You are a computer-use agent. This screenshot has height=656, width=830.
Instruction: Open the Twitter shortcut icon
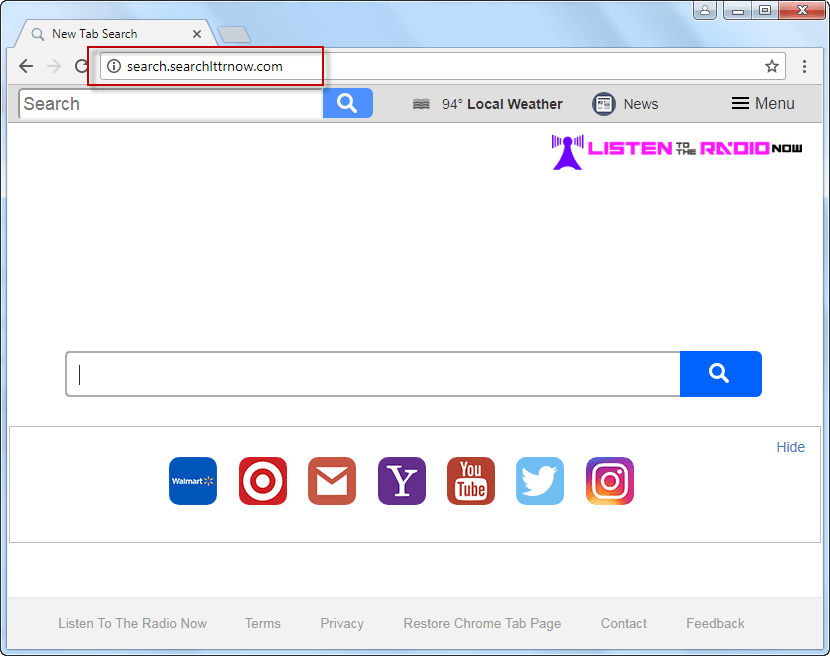click(x=540, y=481)
